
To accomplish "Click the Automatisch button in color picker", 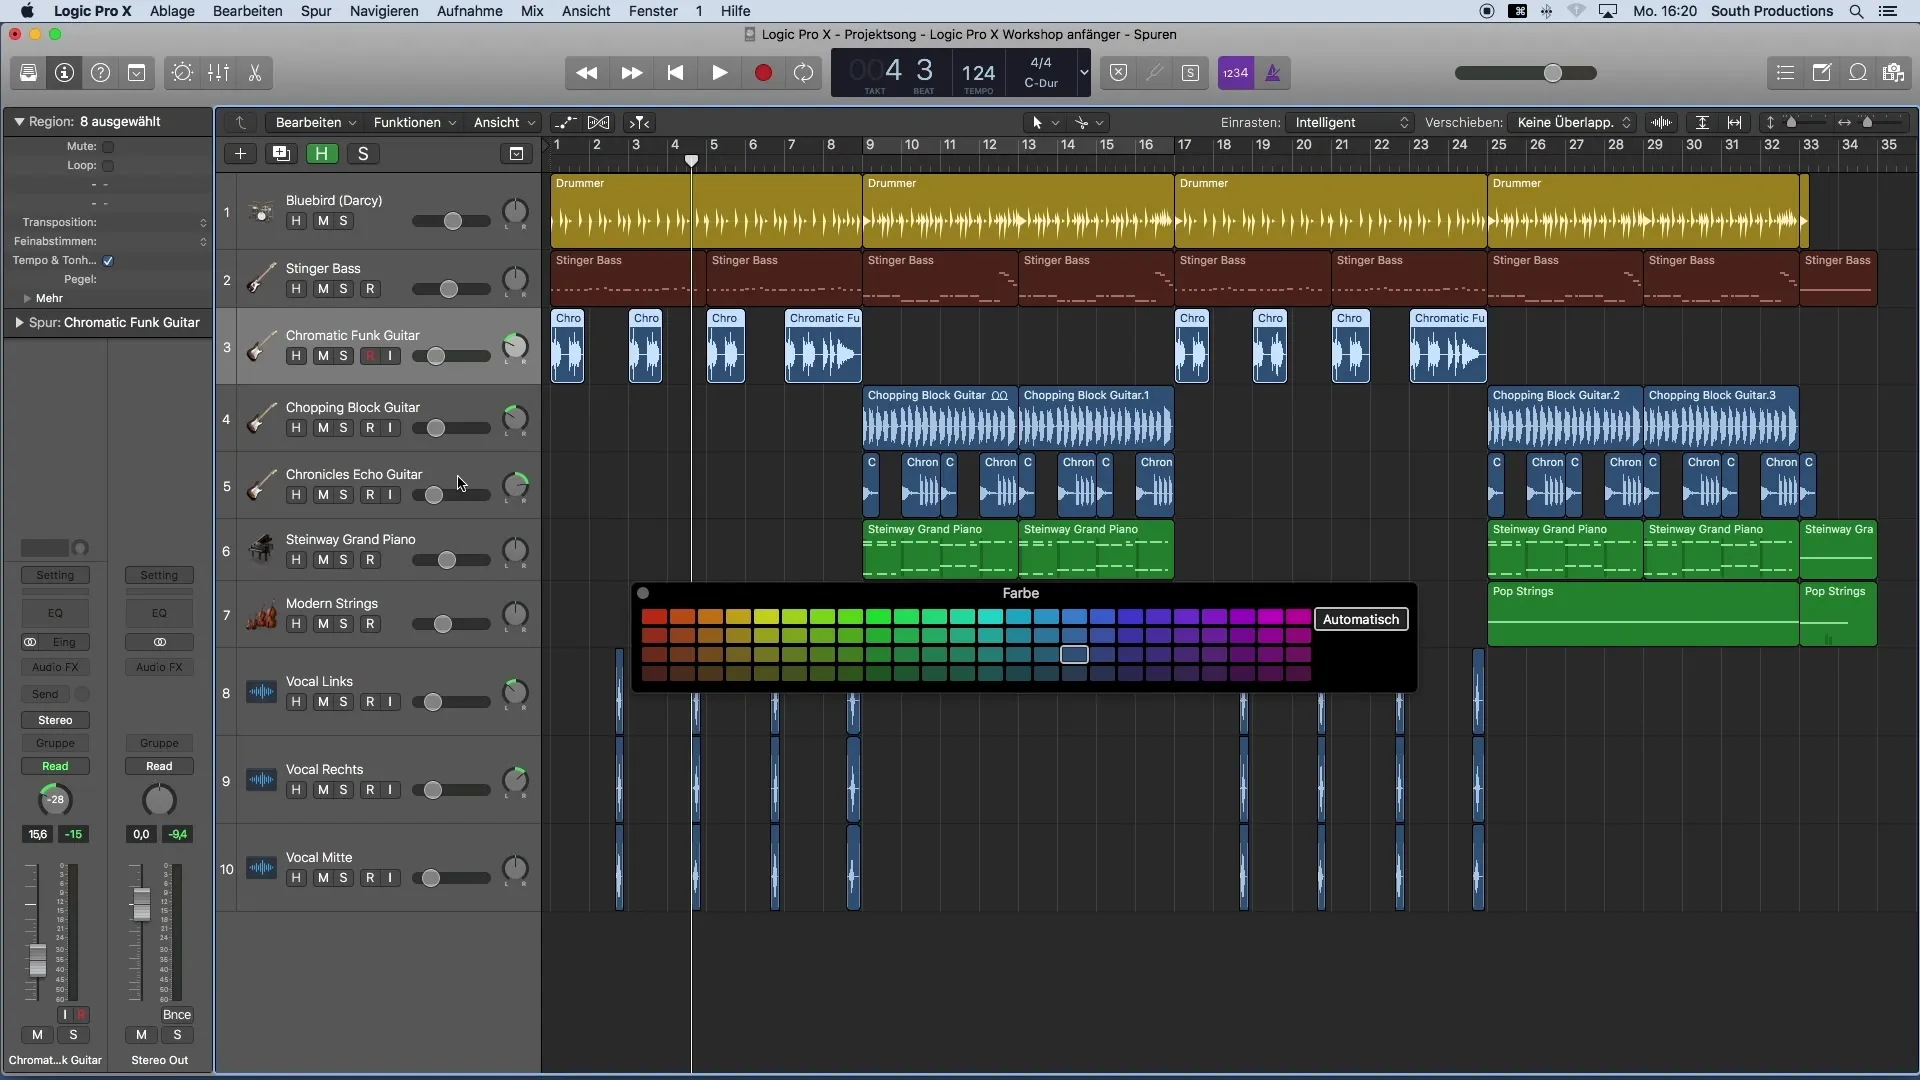I will click(x=1360, y=618).
